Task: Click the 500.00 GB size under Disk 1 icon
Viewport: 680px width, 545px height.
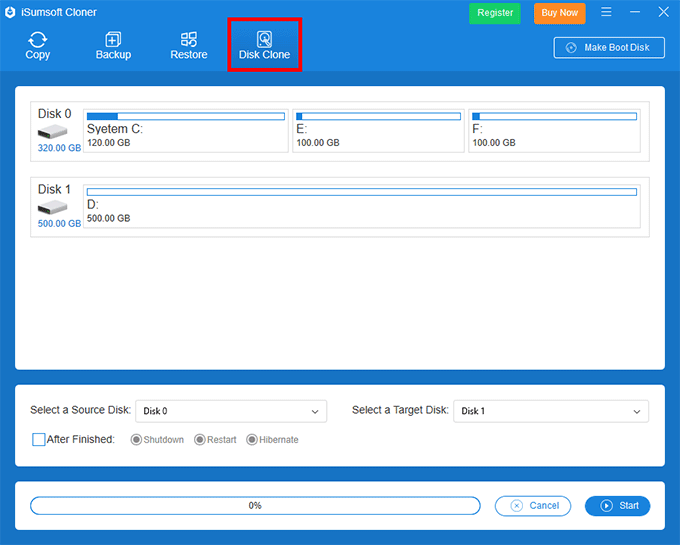Action: click(x=59, y=223)
